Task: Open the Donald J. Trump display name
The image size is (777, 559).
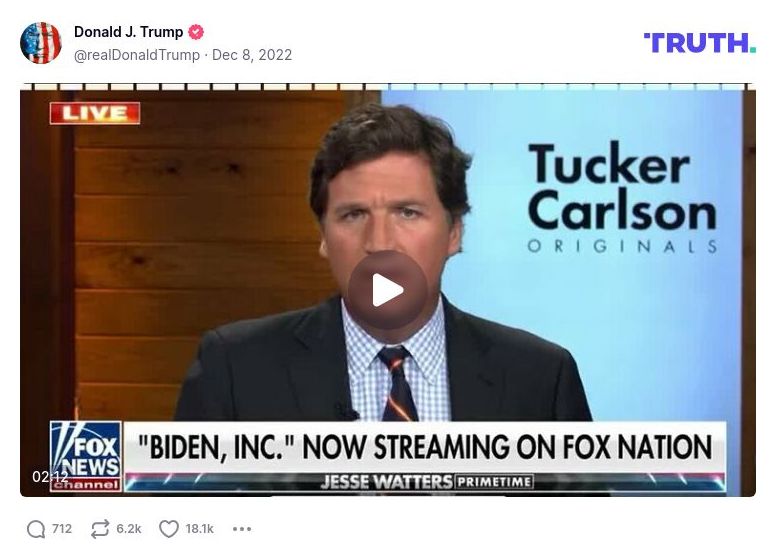Action: tap(129, 32)
